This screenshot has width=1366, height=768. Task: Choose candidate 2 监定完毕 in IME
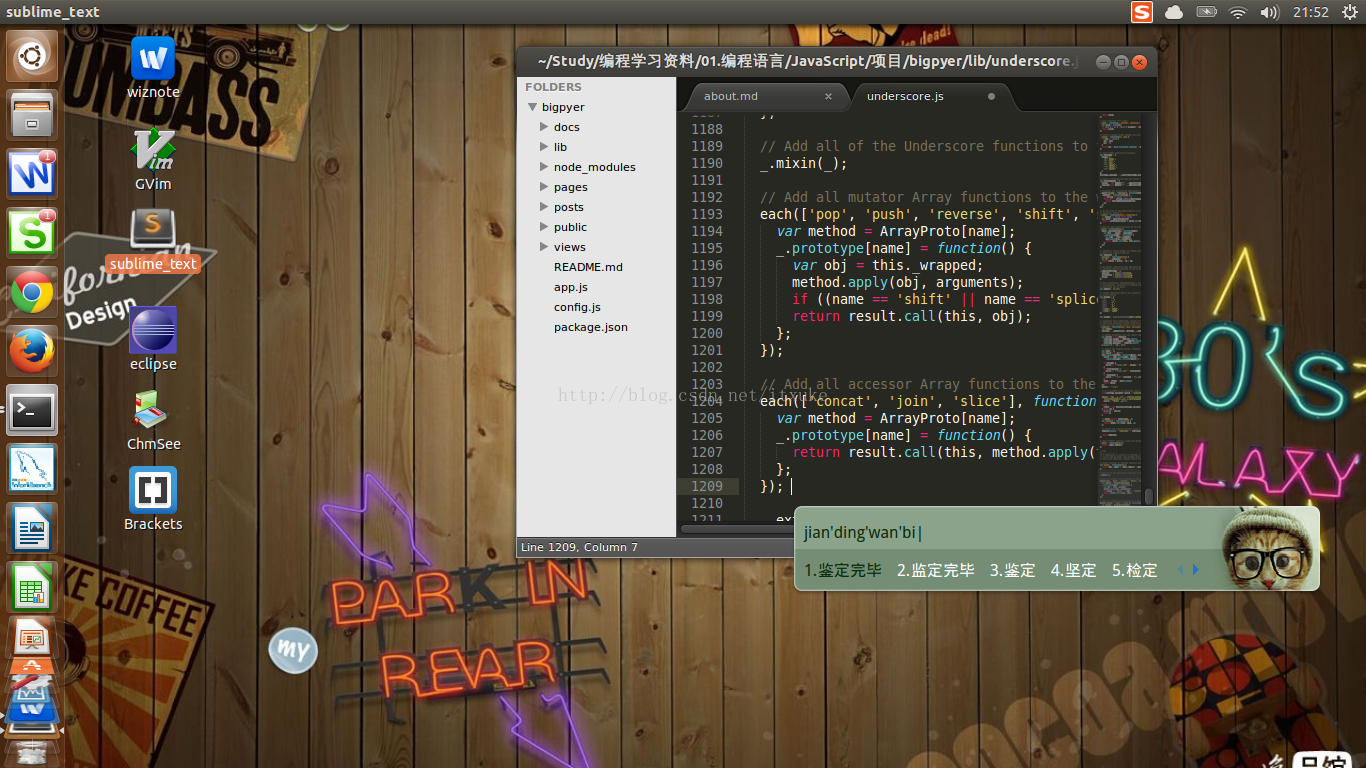click(935, 570)
